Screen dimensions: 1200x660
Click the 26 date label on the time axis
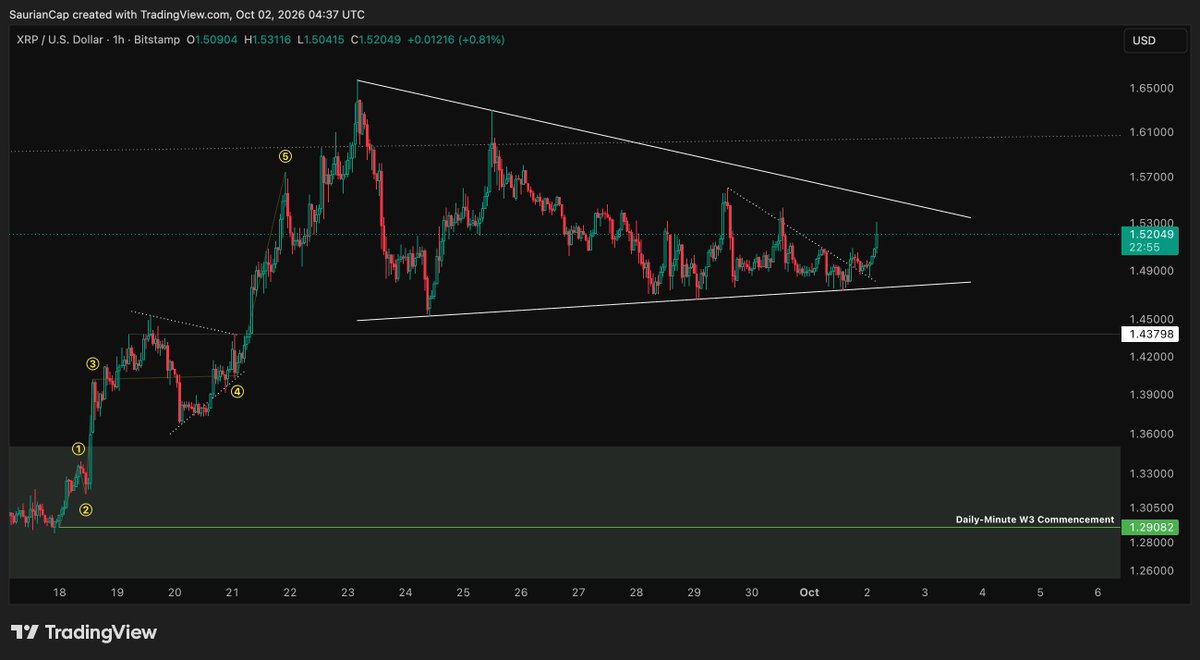point(521,593)
